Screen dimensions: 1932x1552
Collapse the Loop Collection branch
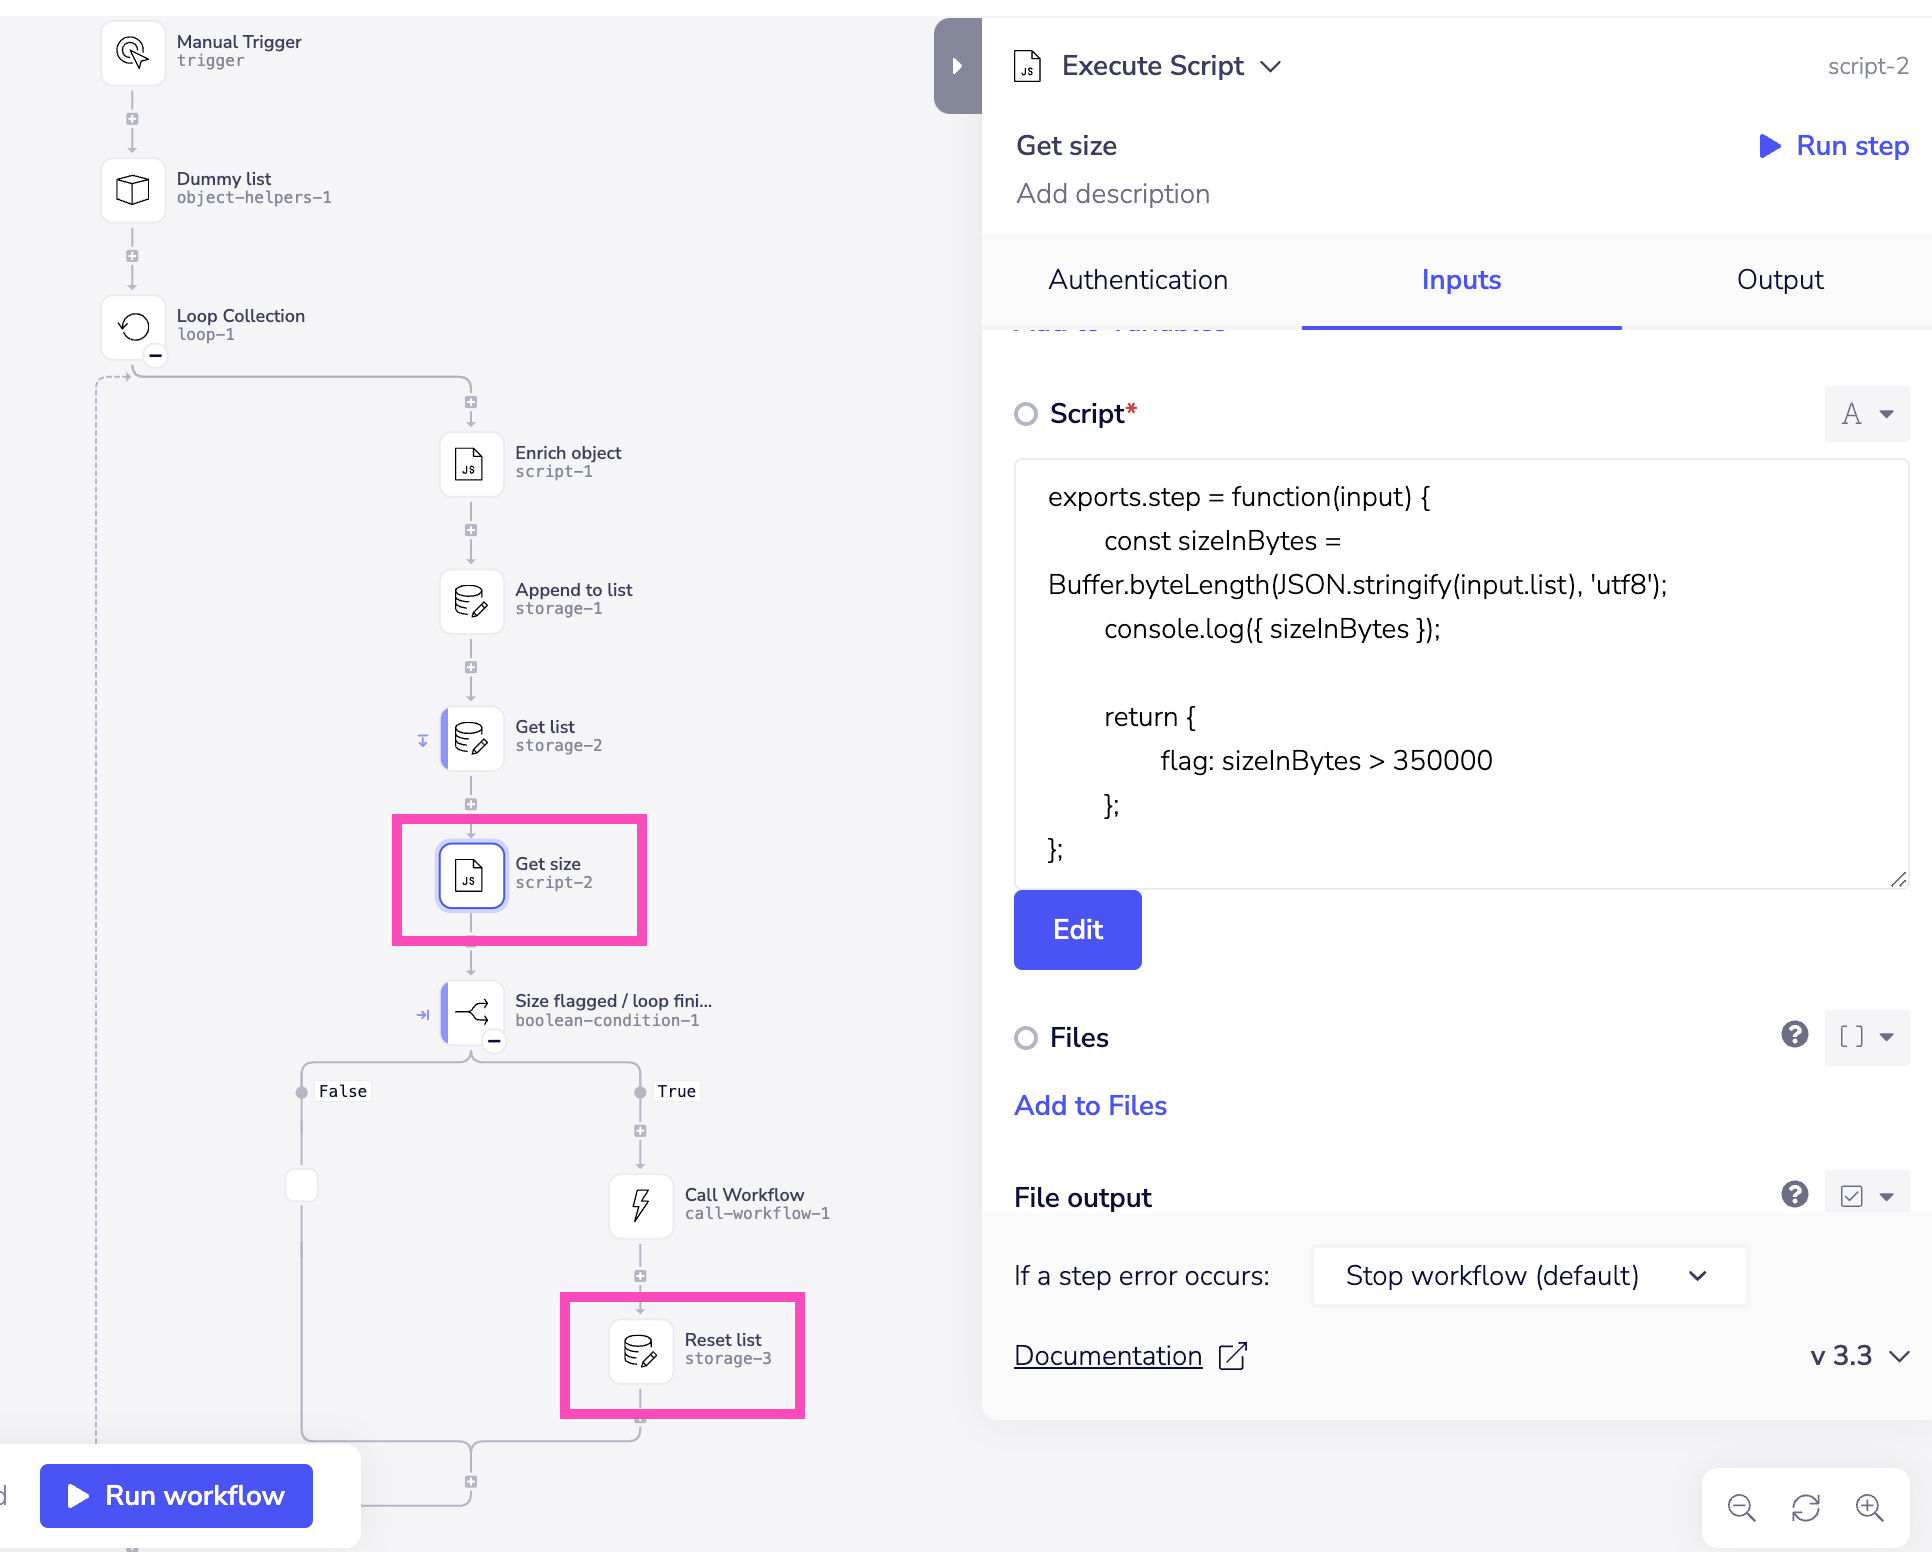click(x=156, y=356)
